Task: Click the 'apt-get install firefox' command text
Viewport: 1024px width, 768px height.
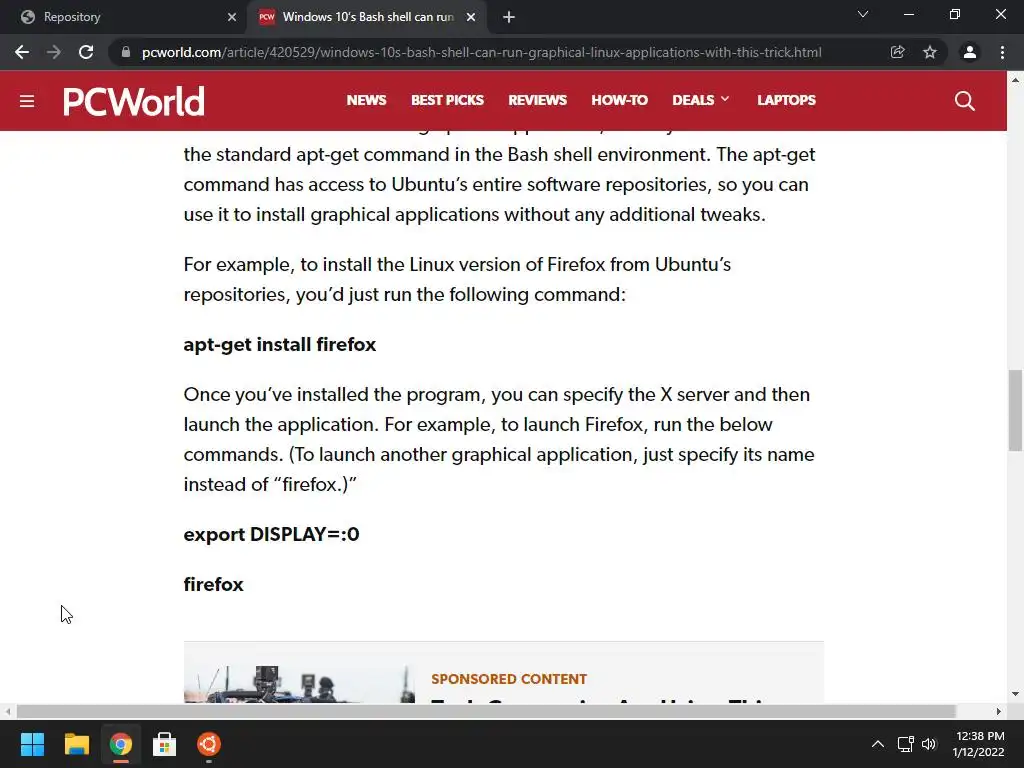Action: point(280,345)
